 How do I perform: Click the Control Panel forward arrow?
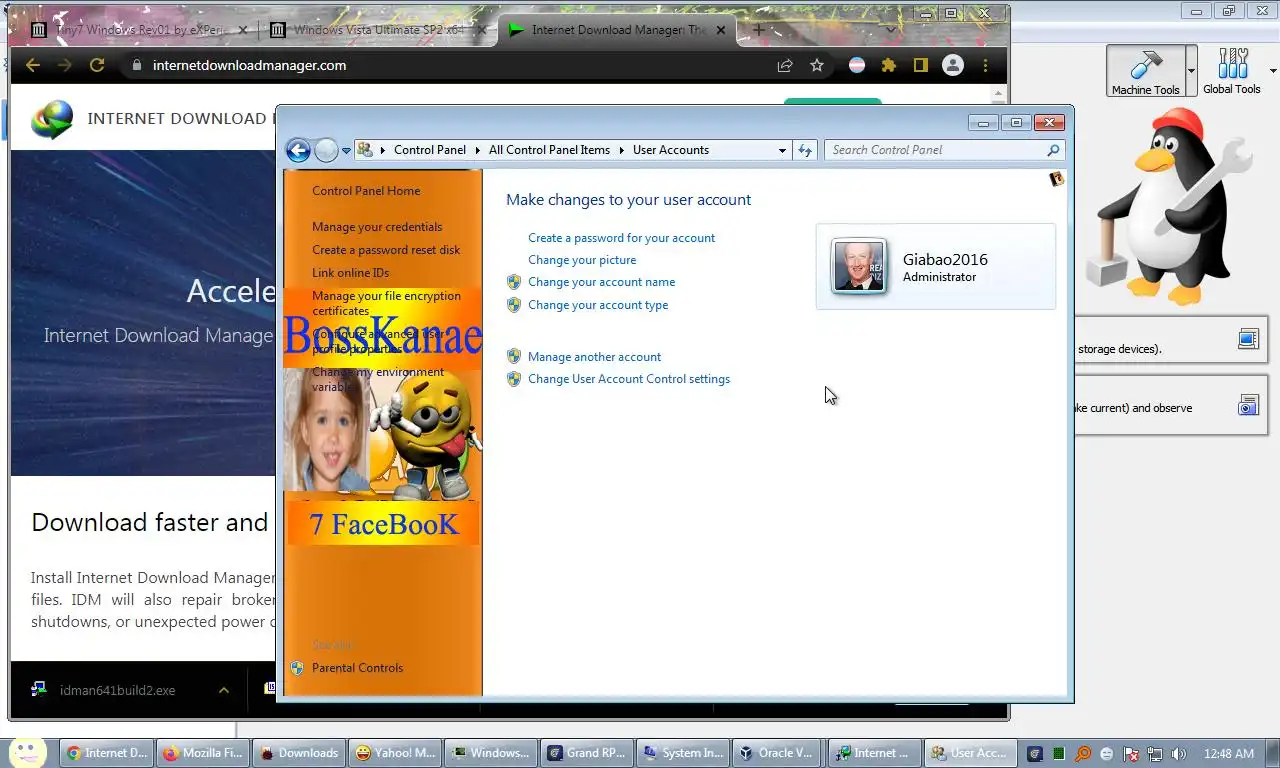(326, 150)
